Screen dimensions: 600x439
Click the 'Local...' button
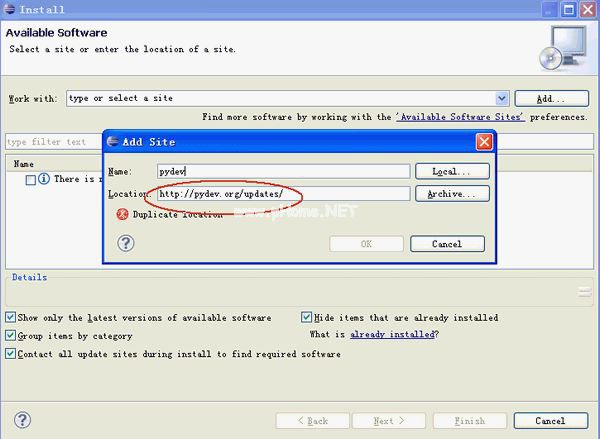(452, 171)
